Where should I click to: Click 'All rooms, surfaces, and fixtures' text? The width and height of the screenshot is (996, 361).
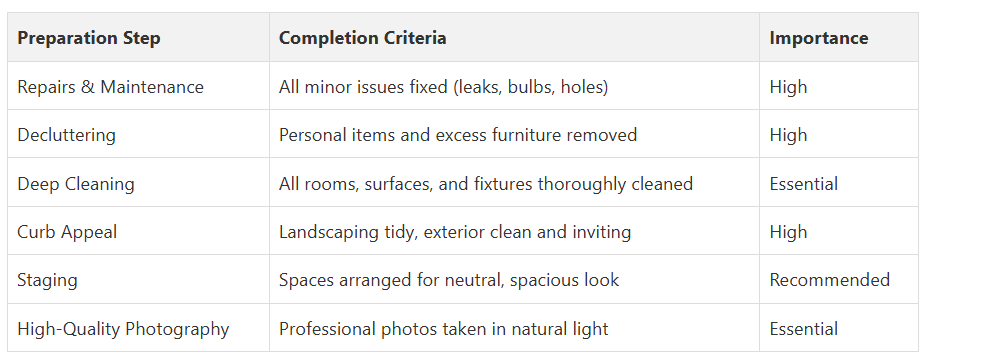click(x=408, y=184)
